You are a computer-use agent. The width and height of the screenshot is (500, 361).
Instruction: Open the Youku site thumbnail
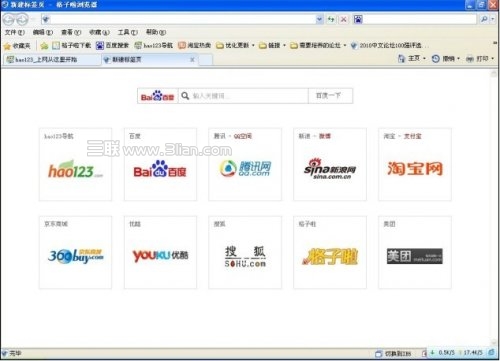click(x=160, y=252)
